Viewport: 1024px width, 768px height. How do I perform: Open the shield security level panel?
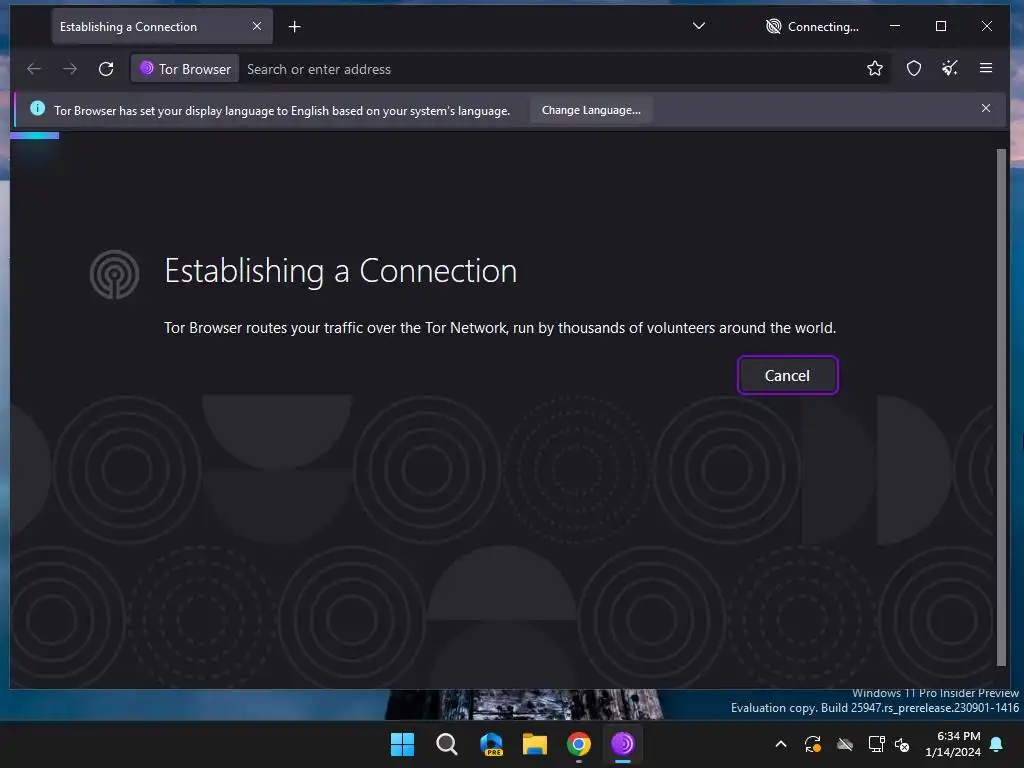point(914,68)
